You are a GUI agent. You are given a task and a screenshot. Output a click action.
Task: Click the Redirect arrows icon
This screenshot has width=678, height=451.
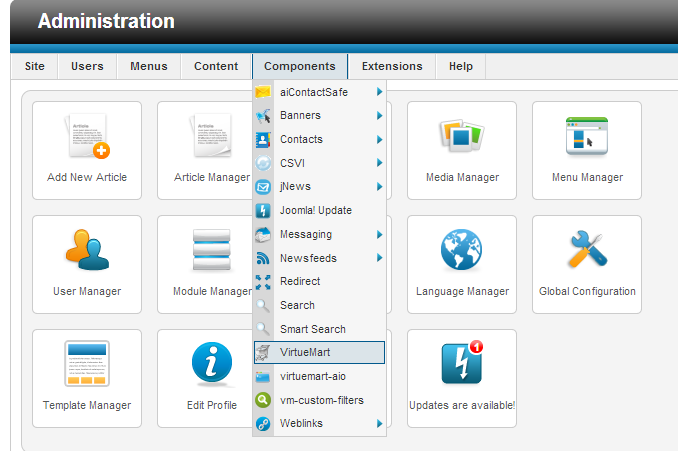click(x=263, y=282)
